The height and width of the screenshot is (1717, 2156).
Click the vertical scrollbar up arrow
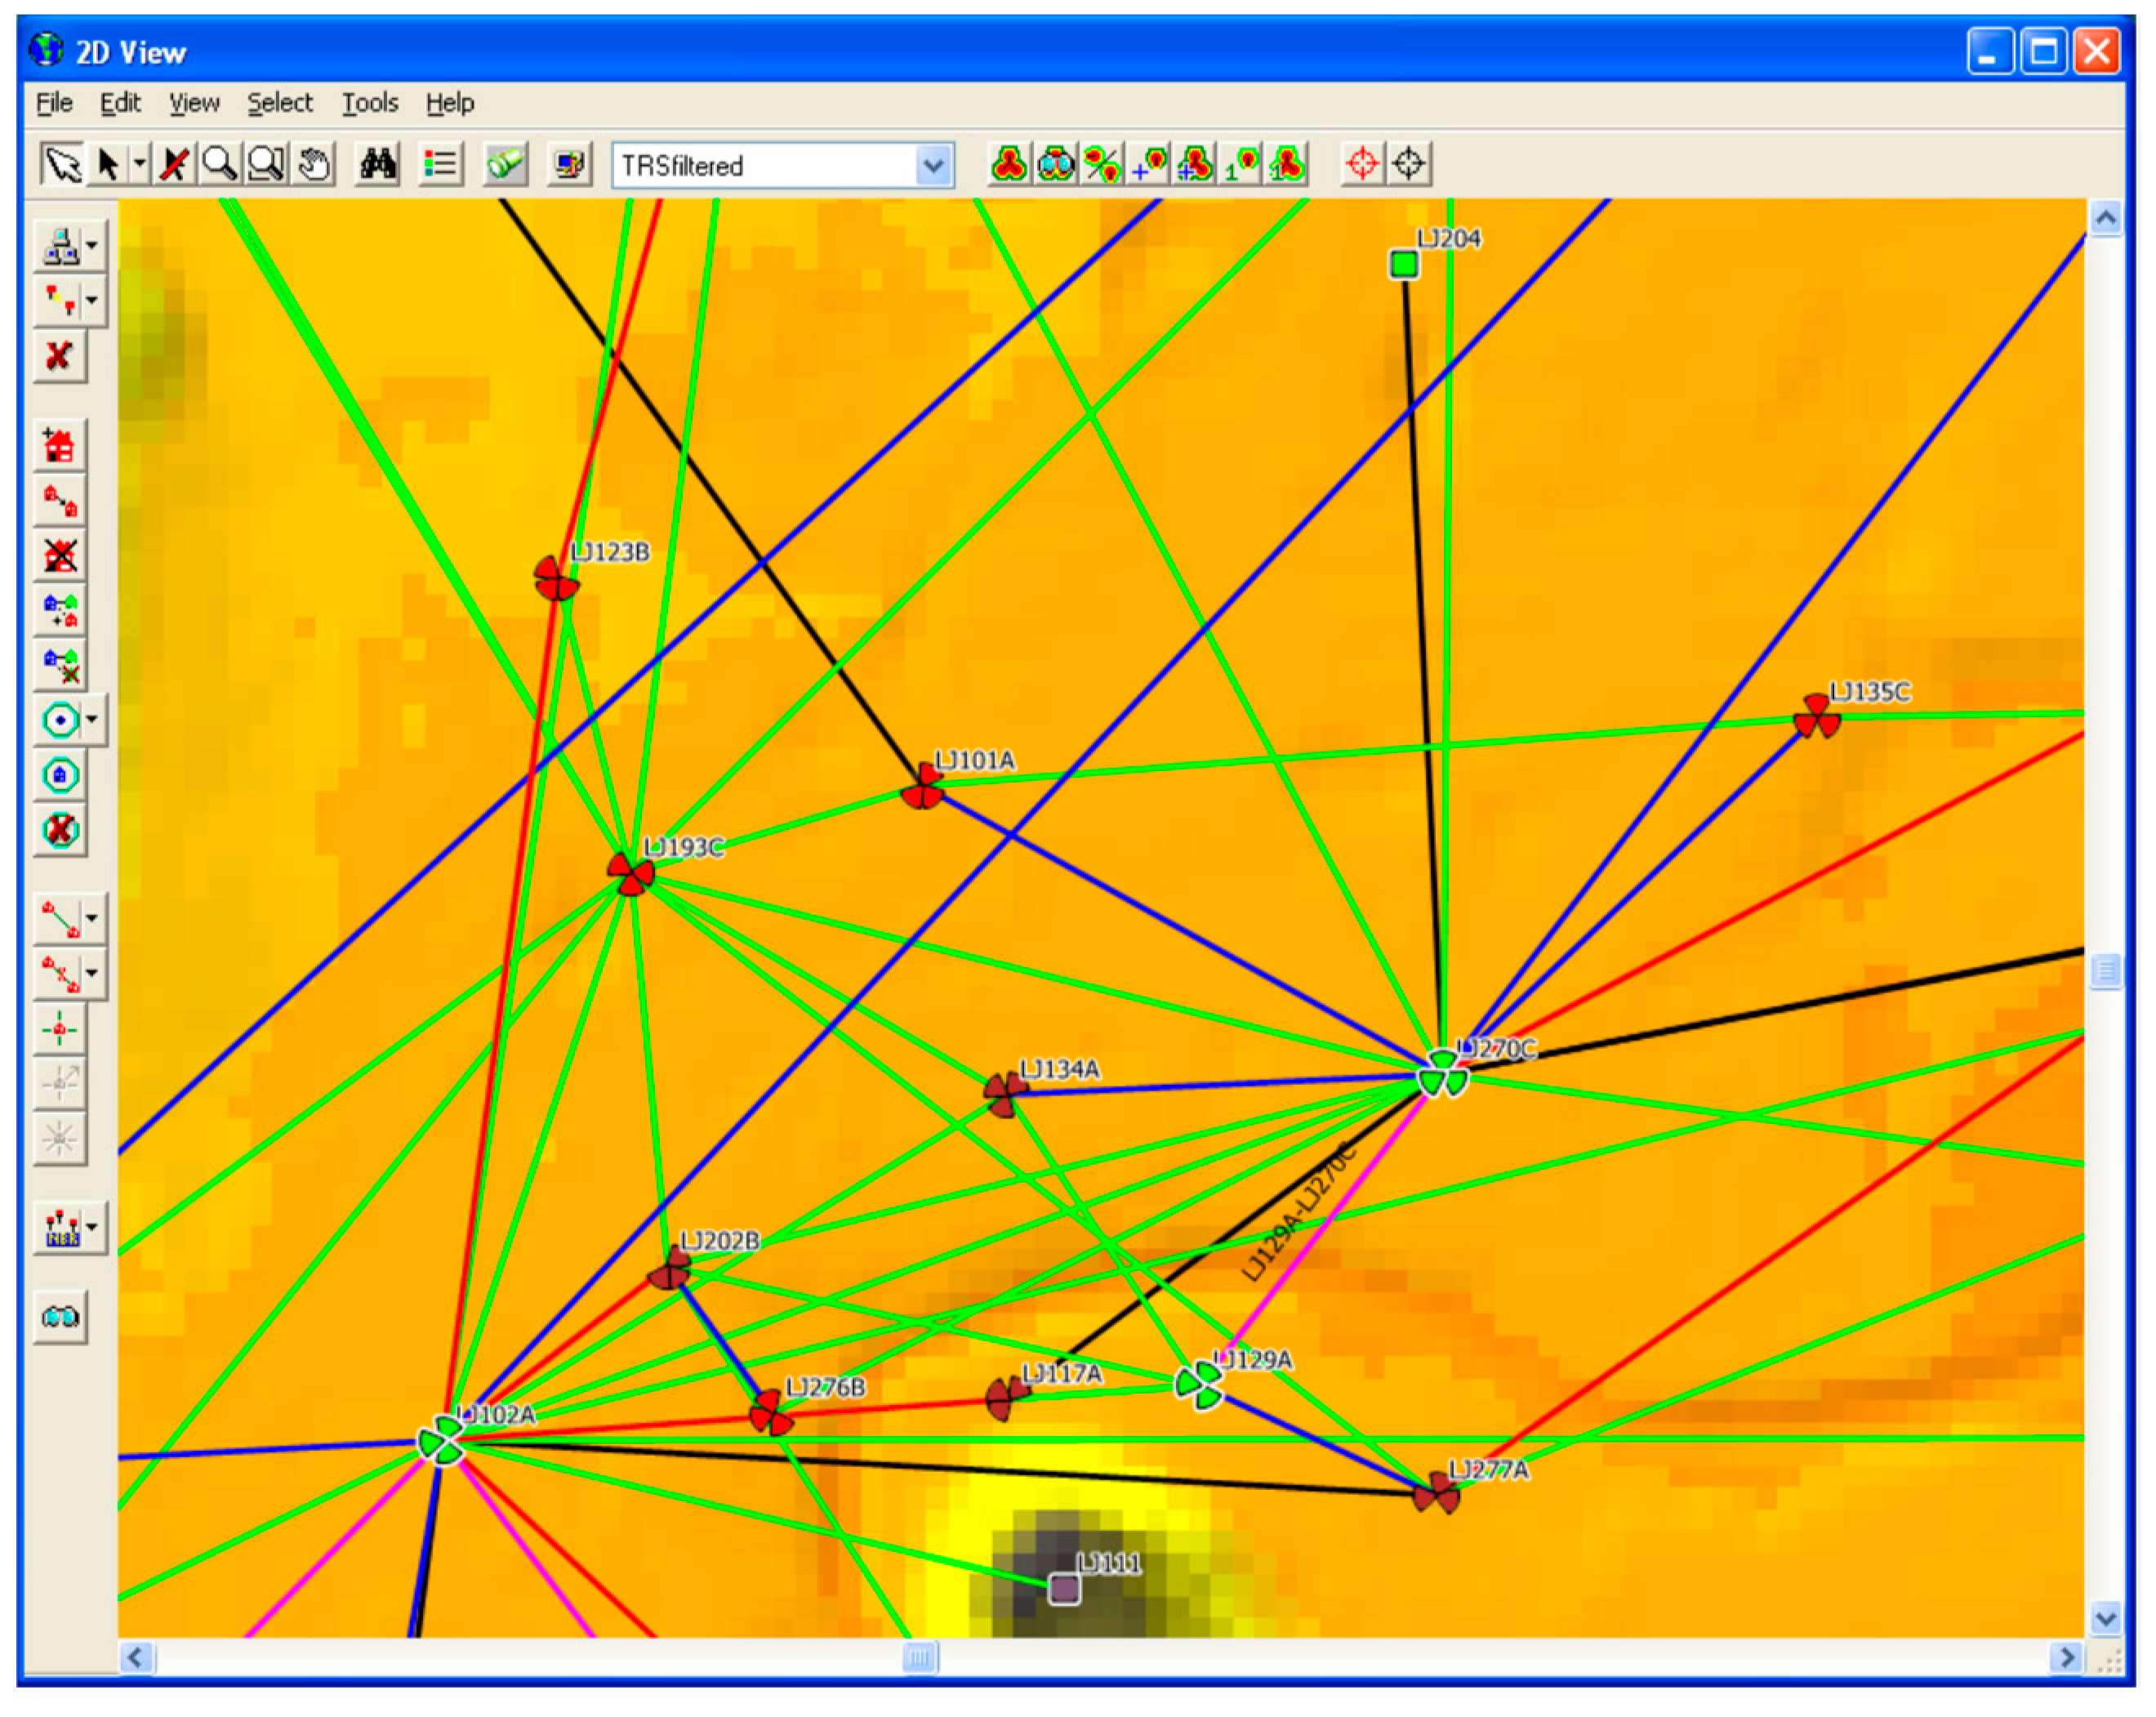[x=2105, y=218]
